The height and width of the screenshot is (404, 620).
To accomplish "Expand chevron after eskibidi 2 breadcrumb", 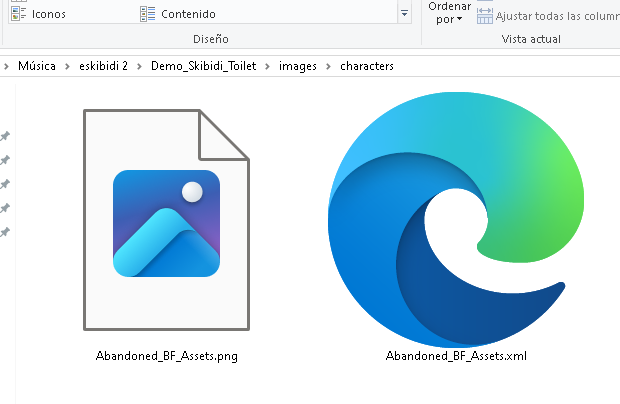I will 139,66.
